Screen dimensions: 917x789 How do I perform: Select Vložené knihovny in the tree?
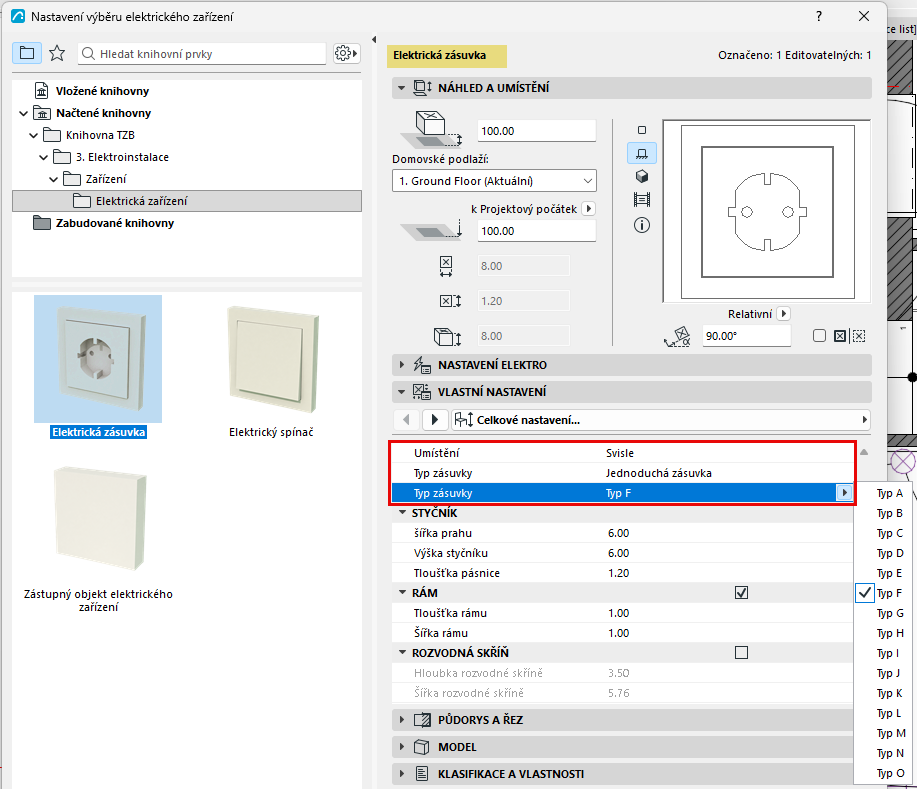(102, 91)
